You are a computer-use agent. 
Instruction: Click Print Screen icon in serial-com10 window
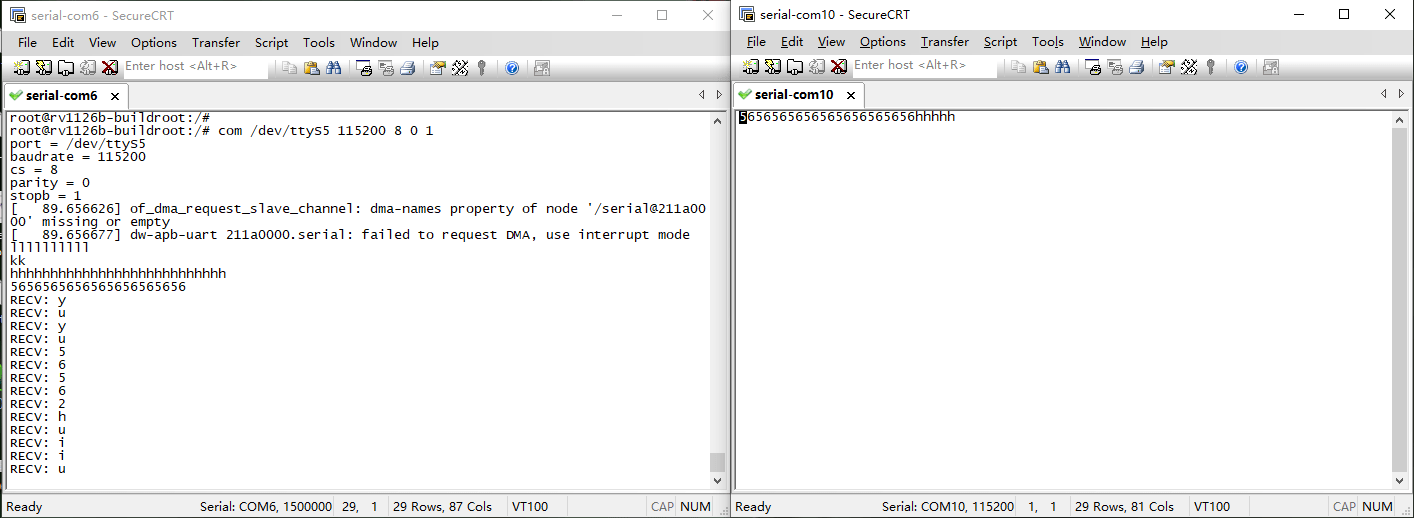pyautogui.click(x=1093, y=67)
